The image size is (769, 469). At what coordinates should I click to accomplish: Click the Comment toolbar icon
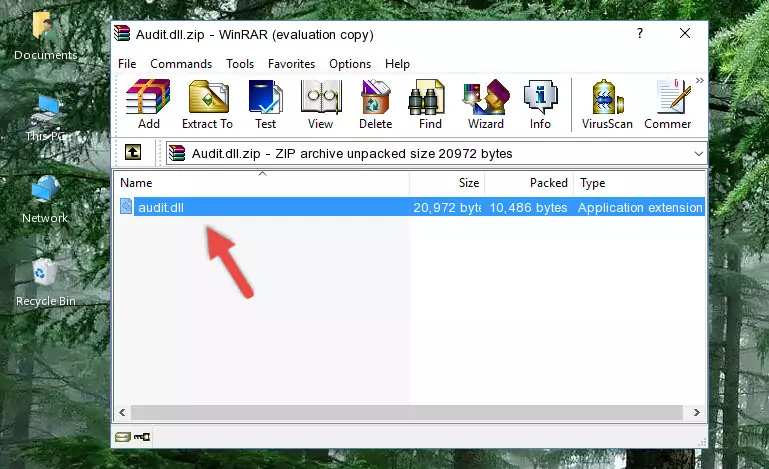point(668,104)
